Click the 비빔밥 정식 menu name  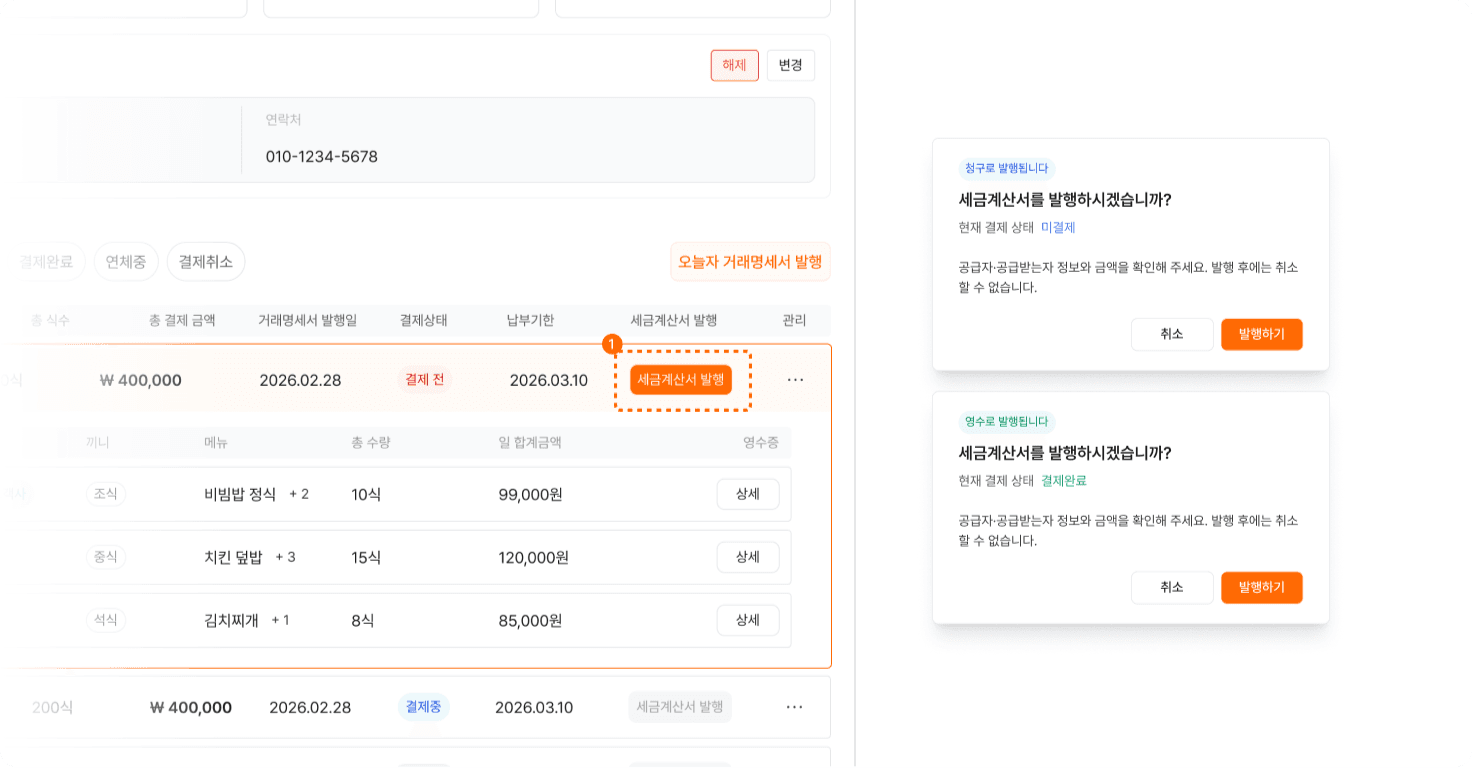click(240, 494)
